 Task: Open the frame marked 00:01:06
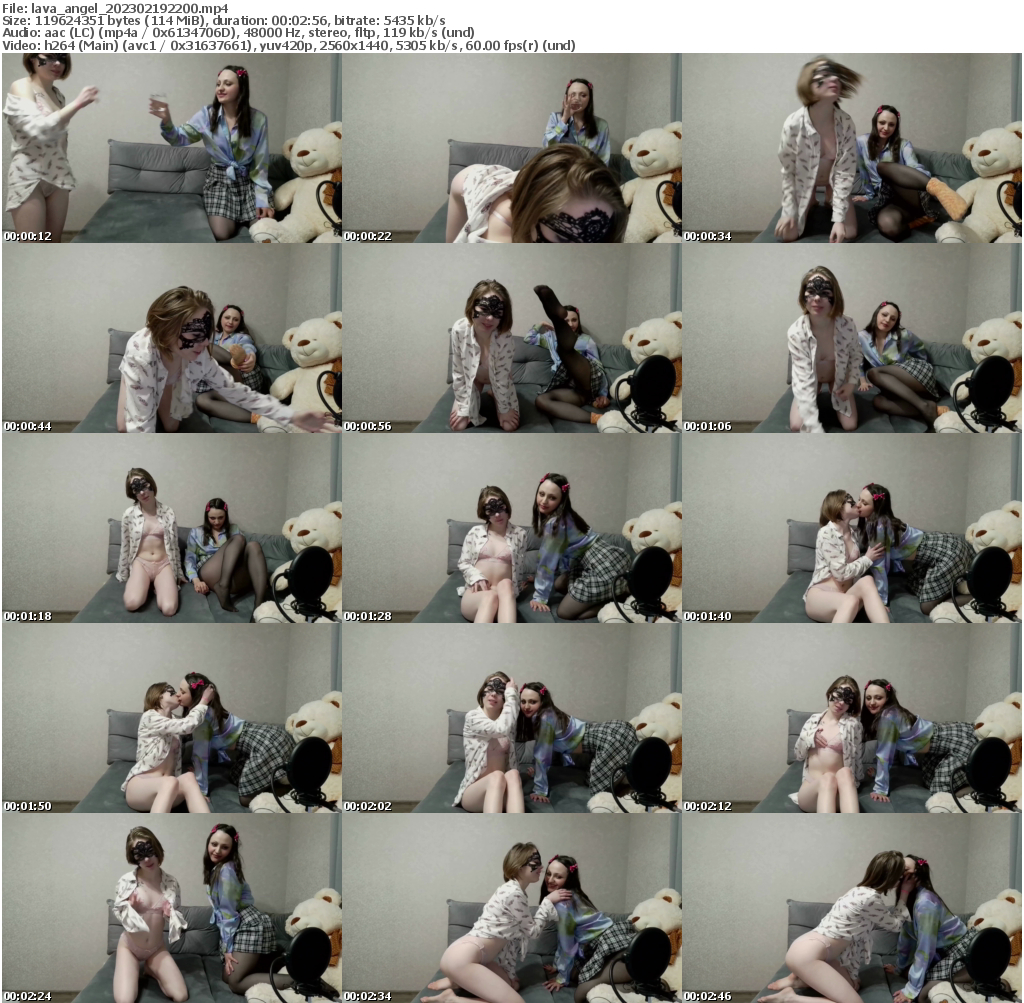click(851, 338)
